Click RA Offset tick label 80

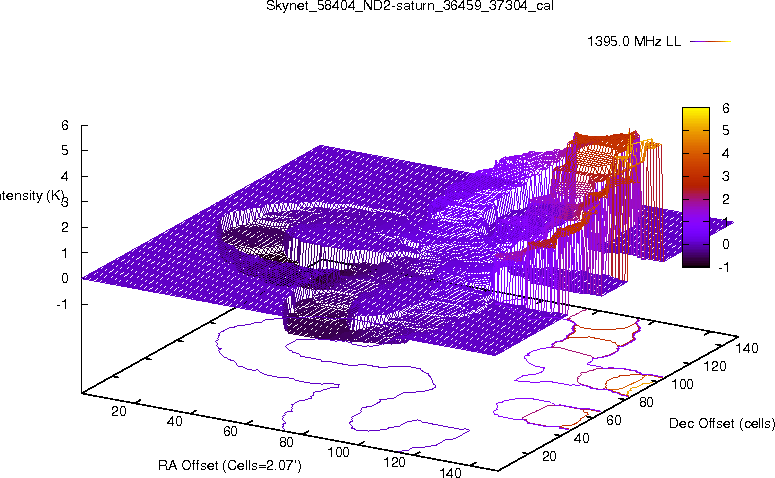coord(286,442)
